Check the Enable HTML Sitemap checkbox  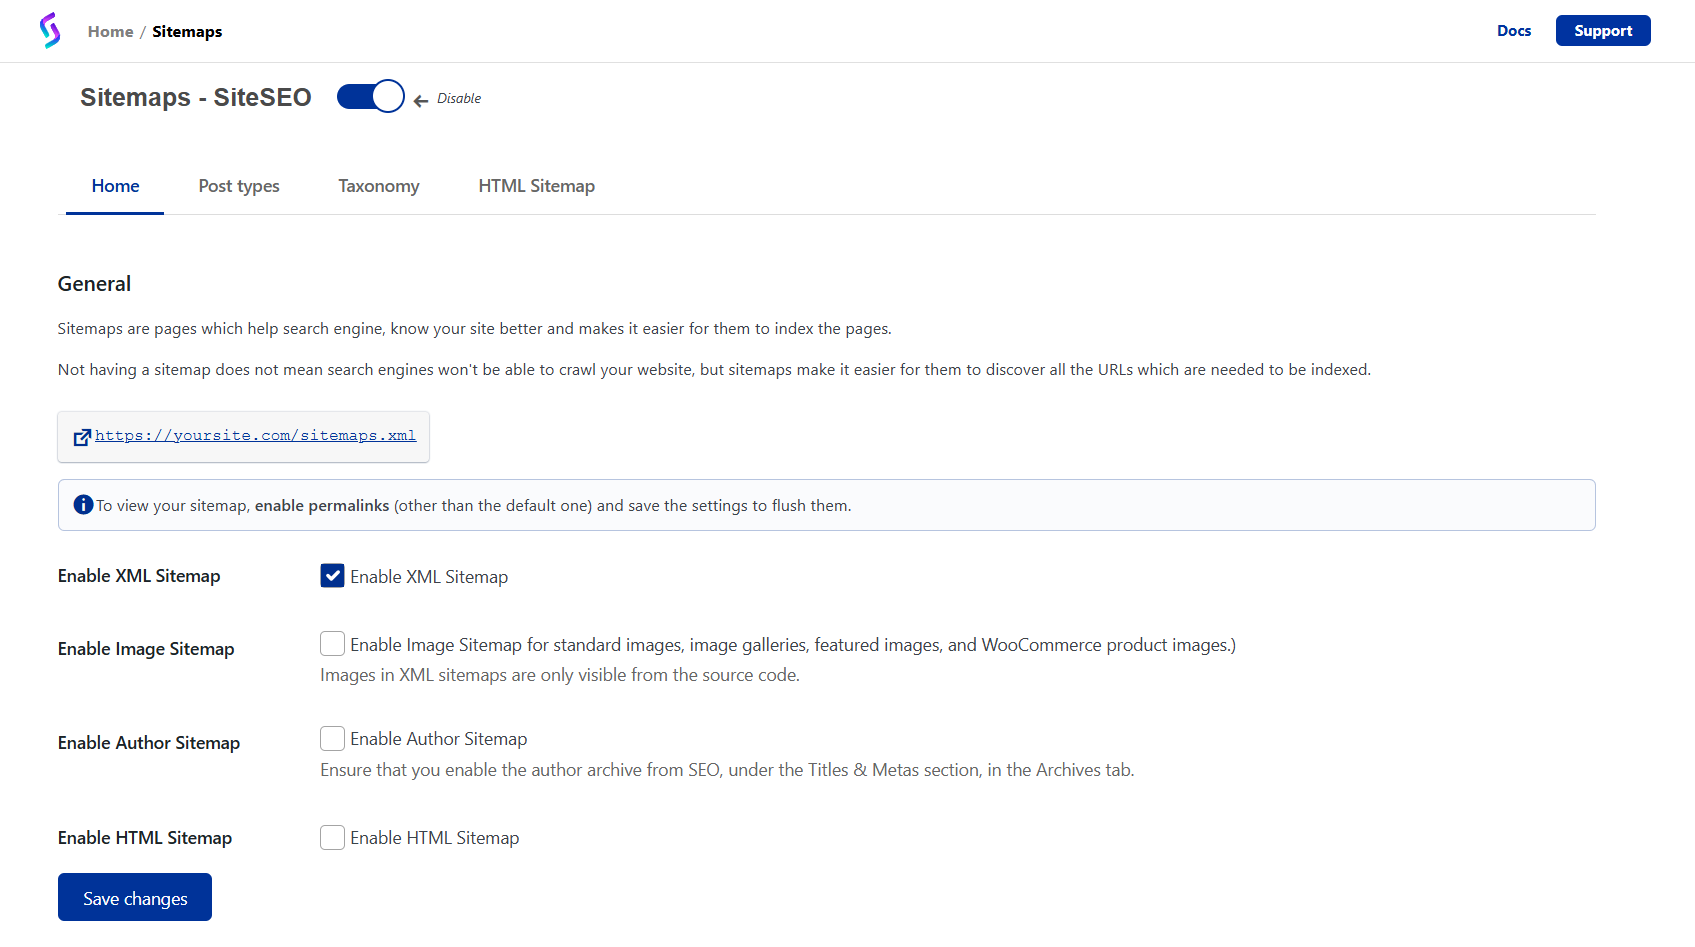click(332, 837)
